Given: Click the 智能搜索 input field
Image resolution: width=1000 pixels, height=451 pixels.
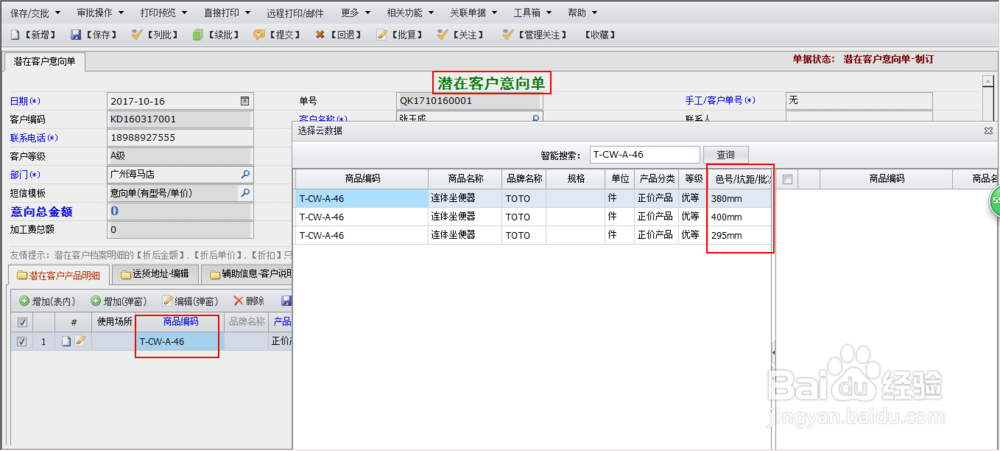Looking at the screenshot, I should (645, 154).
